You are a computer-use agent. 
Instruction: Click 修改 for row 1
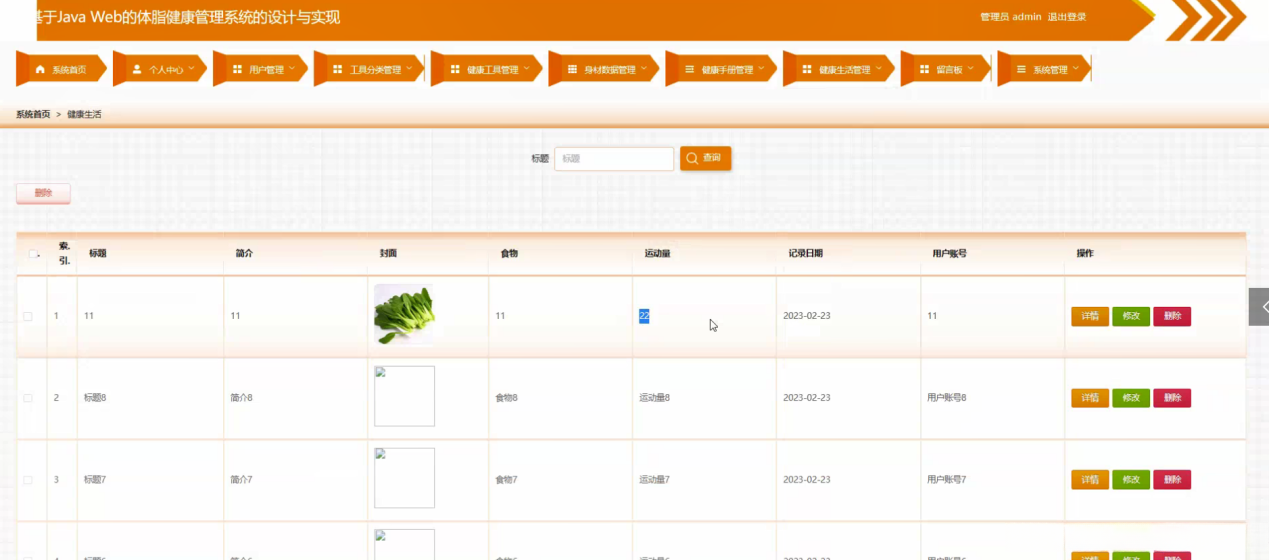(1131, 316)
